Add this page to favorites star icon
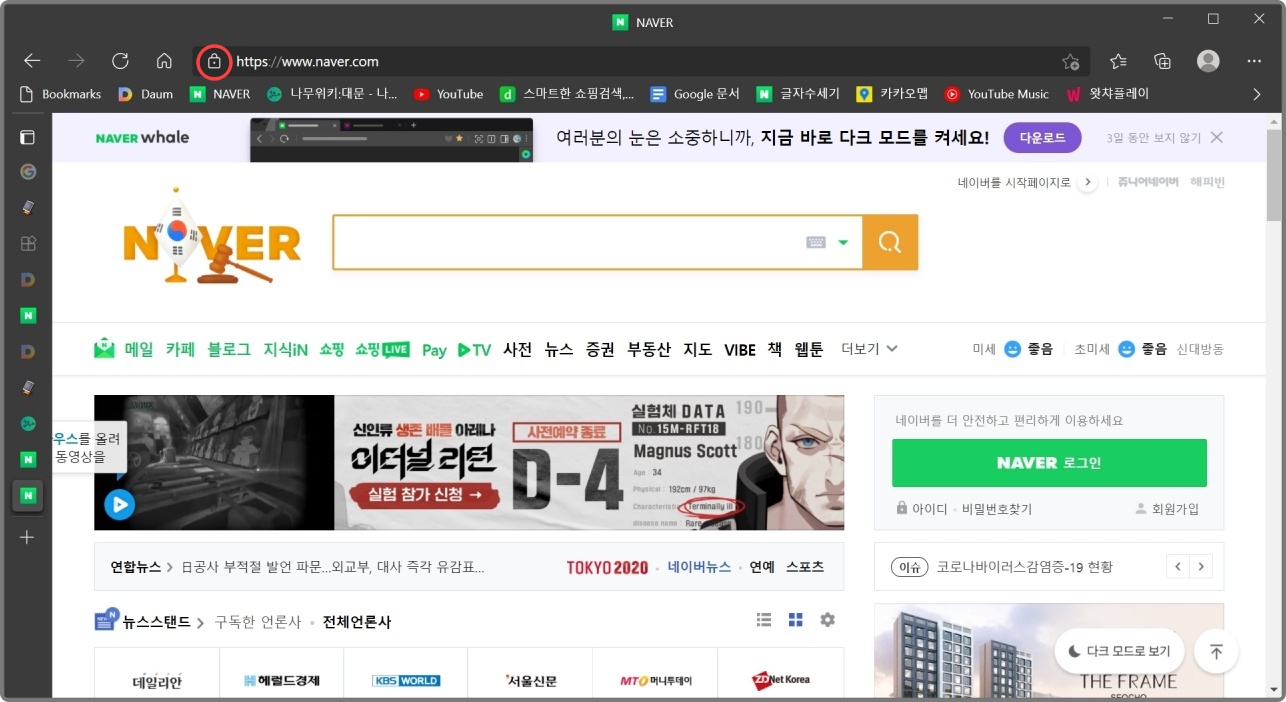The height and width of the screenshot is (702, 1286). pyautogui.click(x=1070, y=62)
